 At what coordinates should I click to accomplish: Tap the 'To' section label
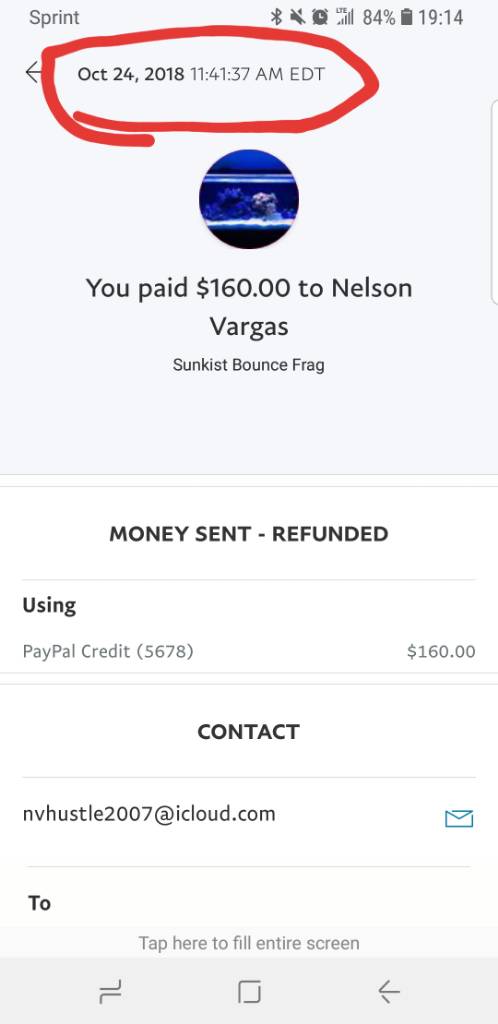39,903
